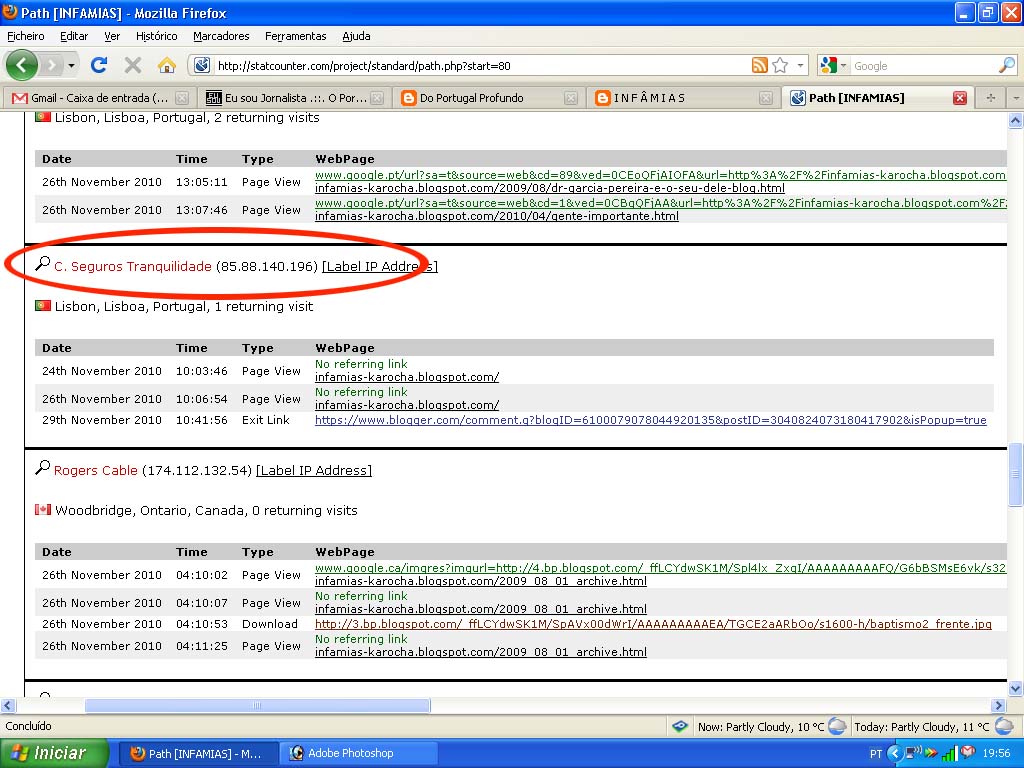Click the vertical scrollbar up arrow

[1016, 120]
